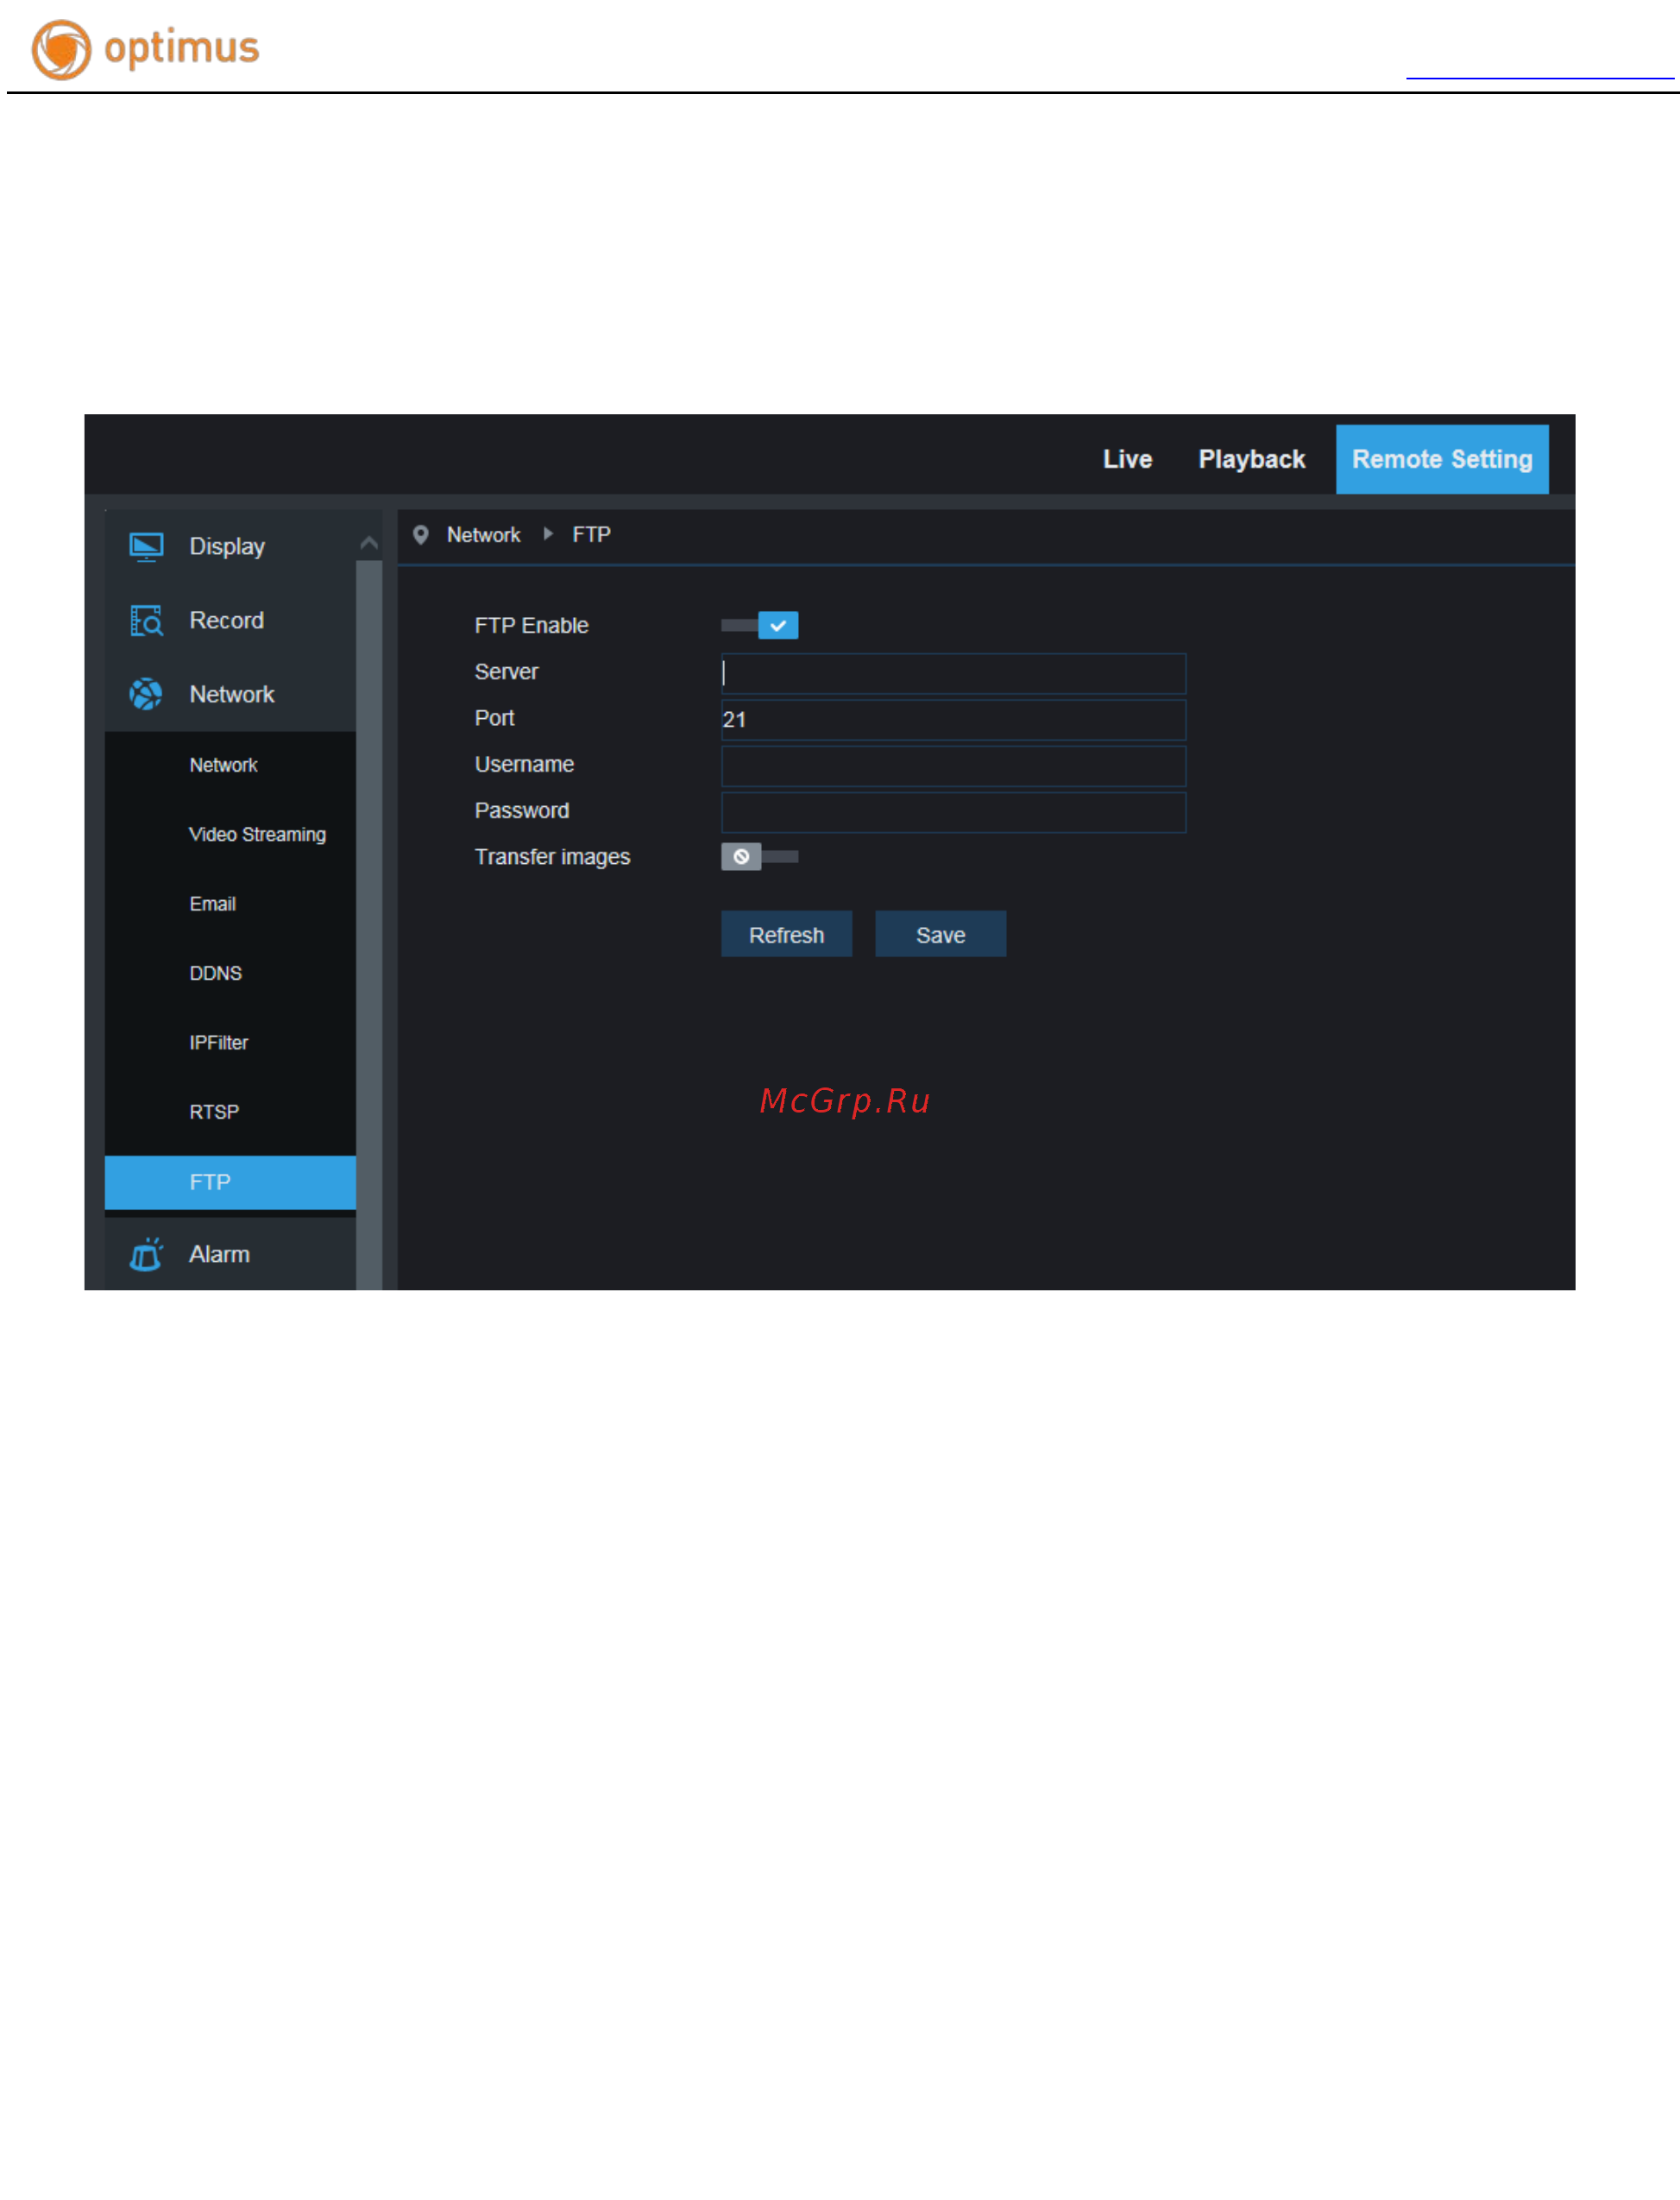Viewport: 1680px width, 2200px height.
Task: Enable the Transfer images switch
Action: pos(759,857)
